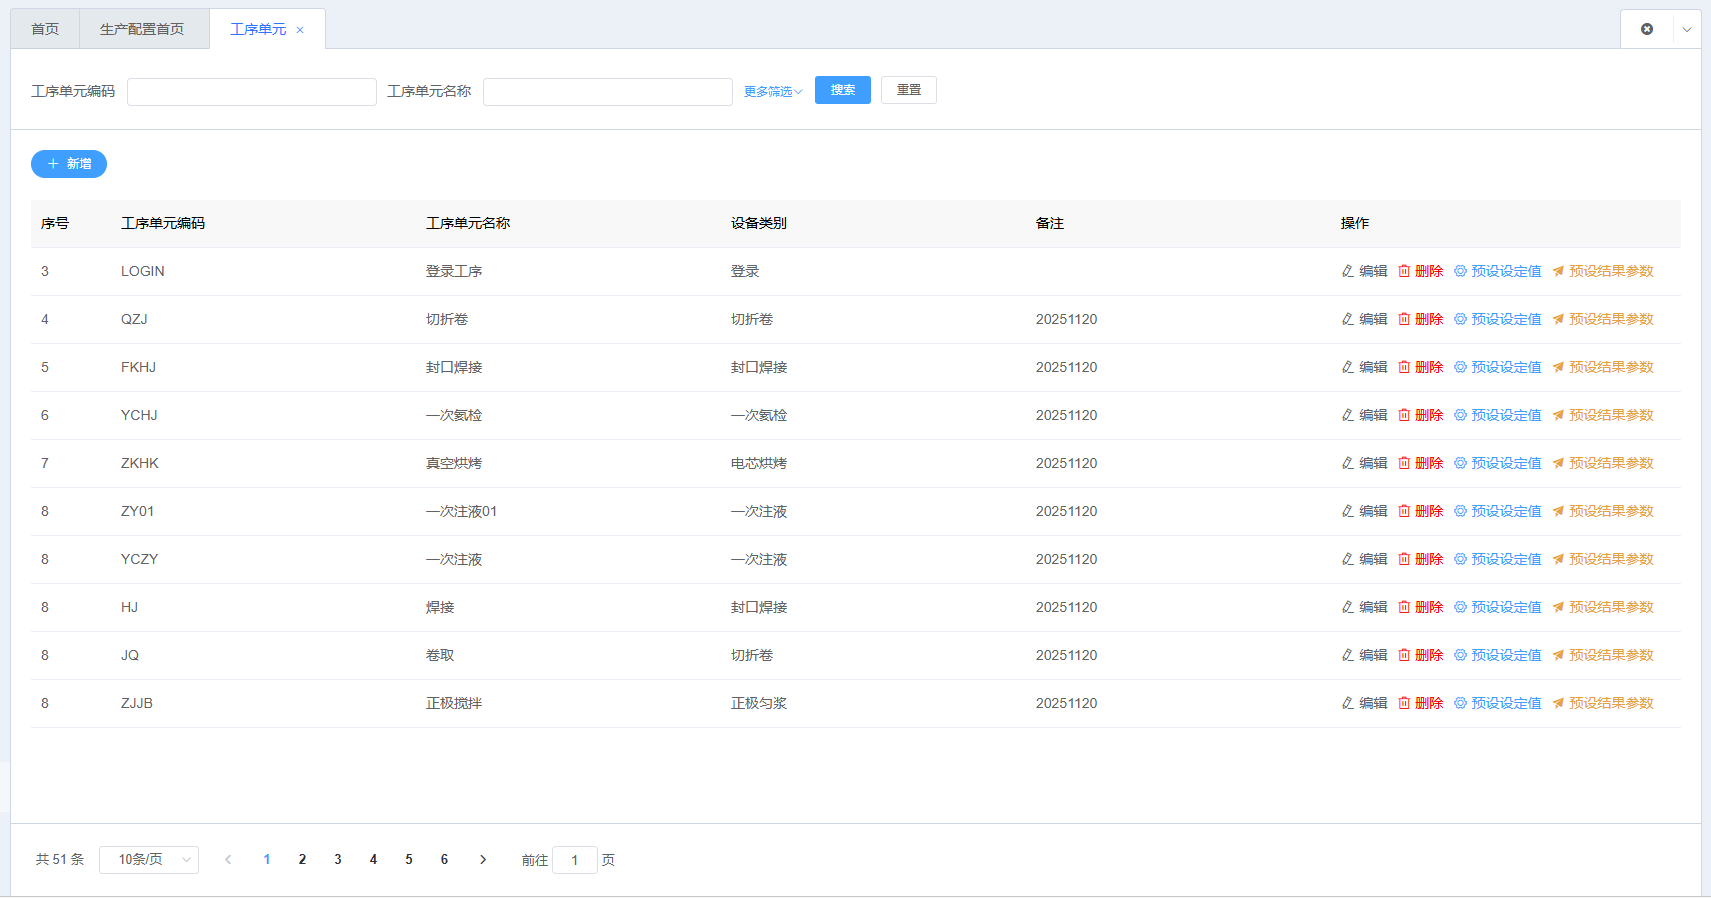Click the preset value gear icon for FKHJ

[x=1460, y=367]
